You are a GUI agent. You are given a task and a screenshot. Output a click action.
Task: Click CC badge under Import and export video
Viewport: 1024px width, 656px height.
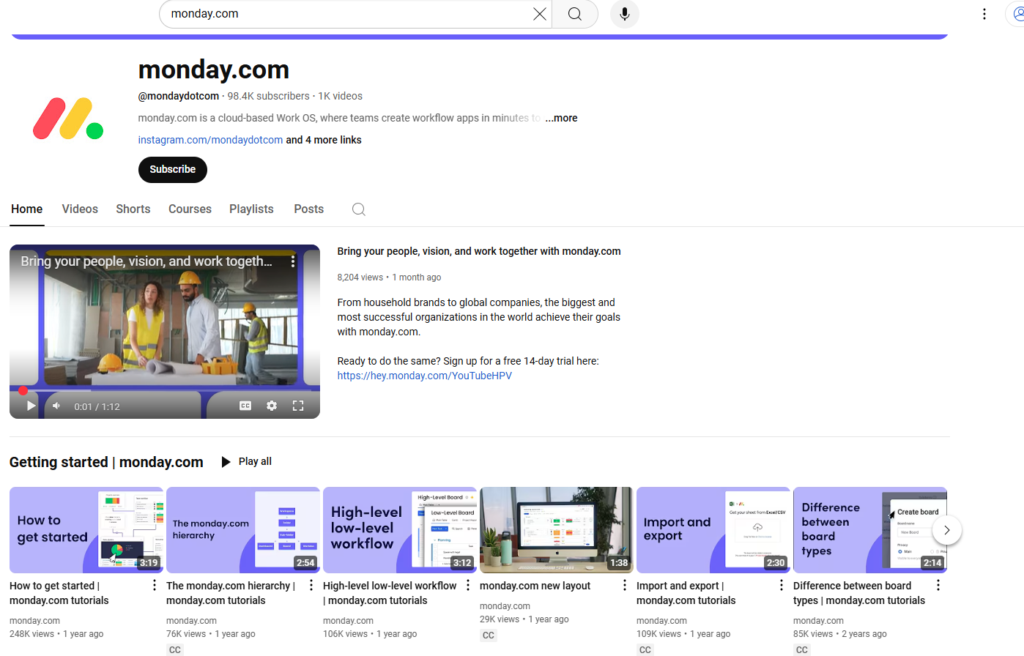point(645,649)
